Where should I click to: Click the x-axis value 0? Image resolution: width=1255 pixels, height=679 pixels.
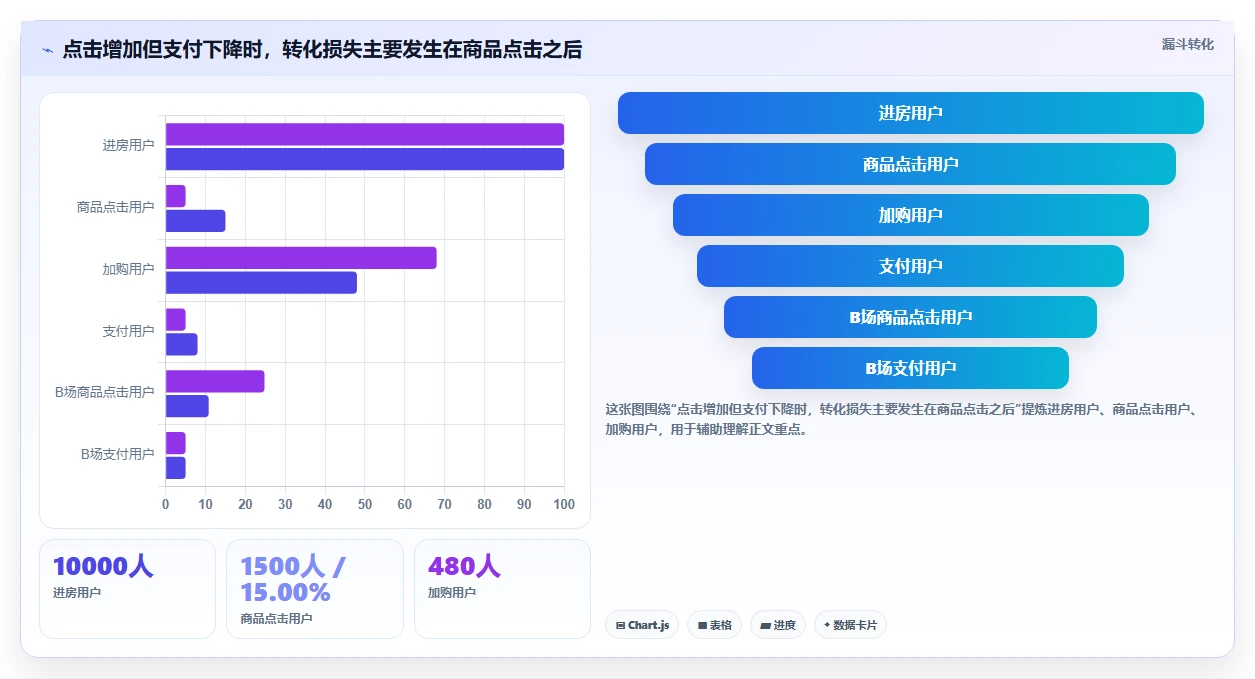click(x=166, y=505)
